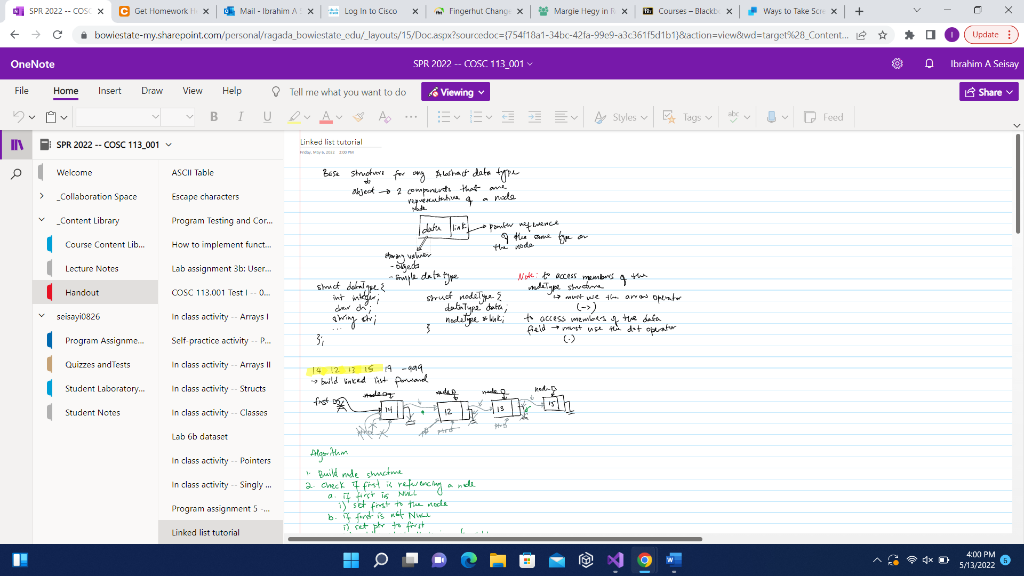Image resolution: width=1024 pixels, height=576 pixels.
Task: Click the Share button
Action: (988, 91)
